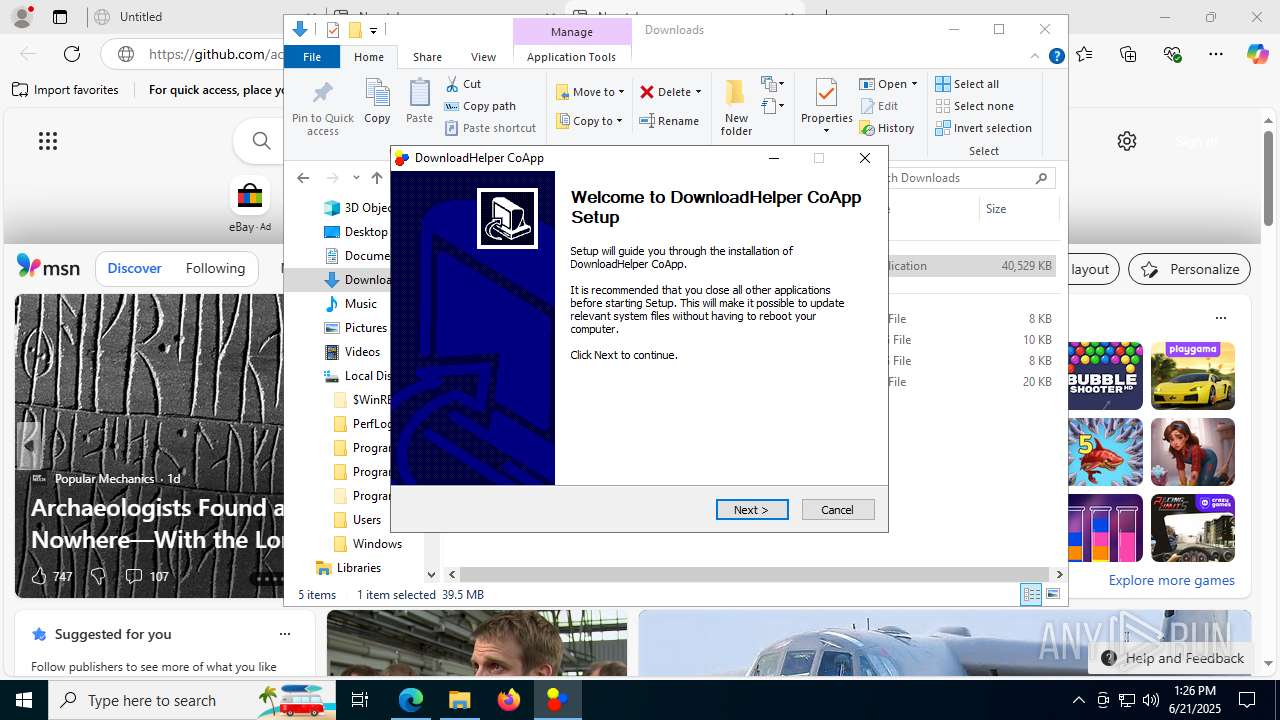Select Libraries in navigation pane
This screenshot has height=720, width=1280.
point(349,568)
